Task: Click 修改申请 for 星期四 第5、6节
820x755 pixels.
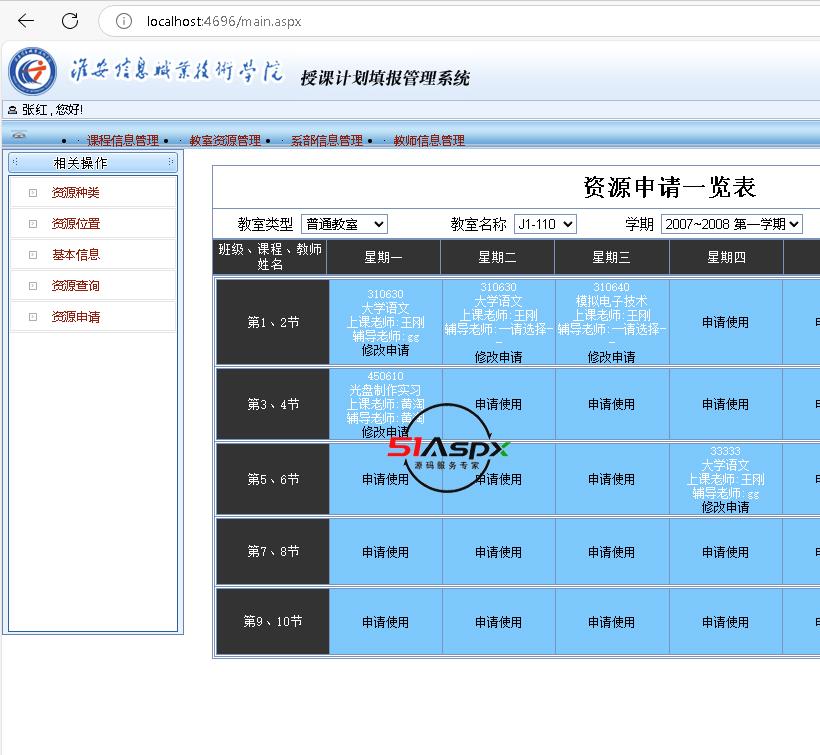Action: 725,507
